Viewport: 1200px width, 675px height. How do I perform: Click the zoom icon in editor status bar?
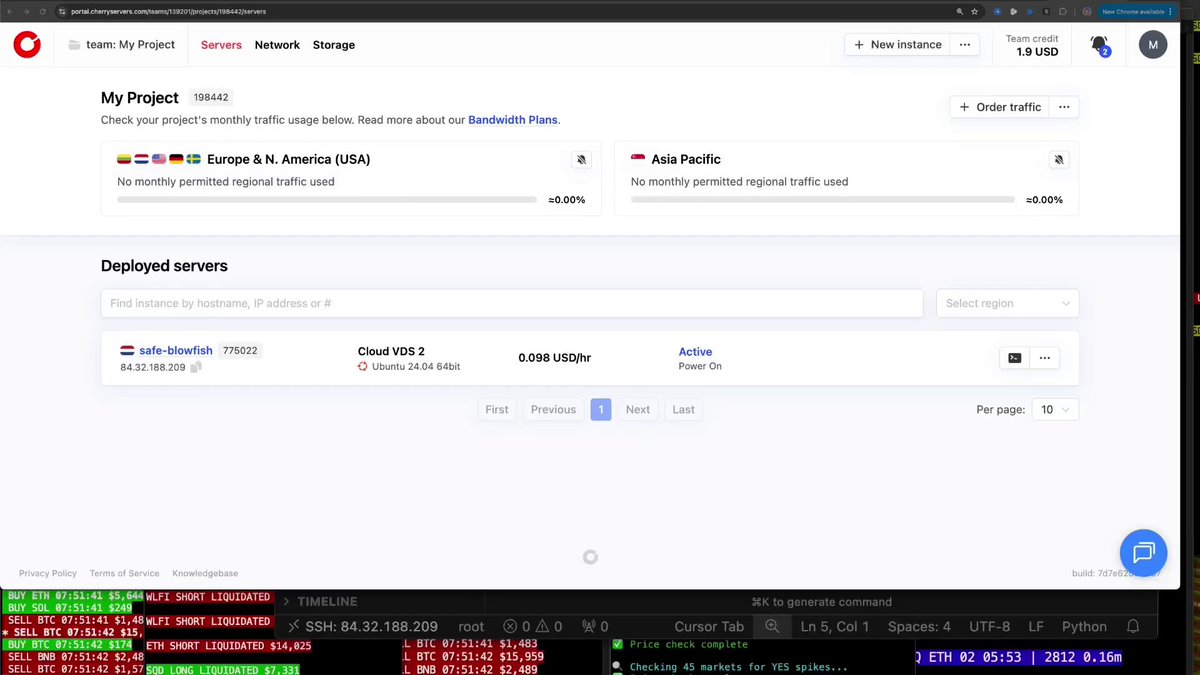[x=772, y=626]
